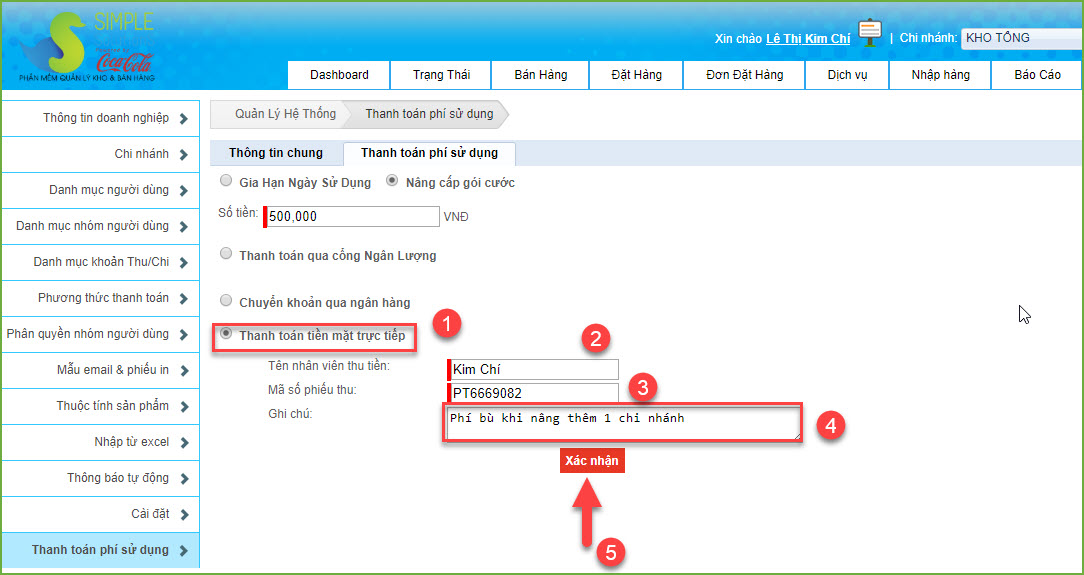Click into the Ghi chú text area
The height and width of the screenshot is (575, 1084).
pos(621,424)
